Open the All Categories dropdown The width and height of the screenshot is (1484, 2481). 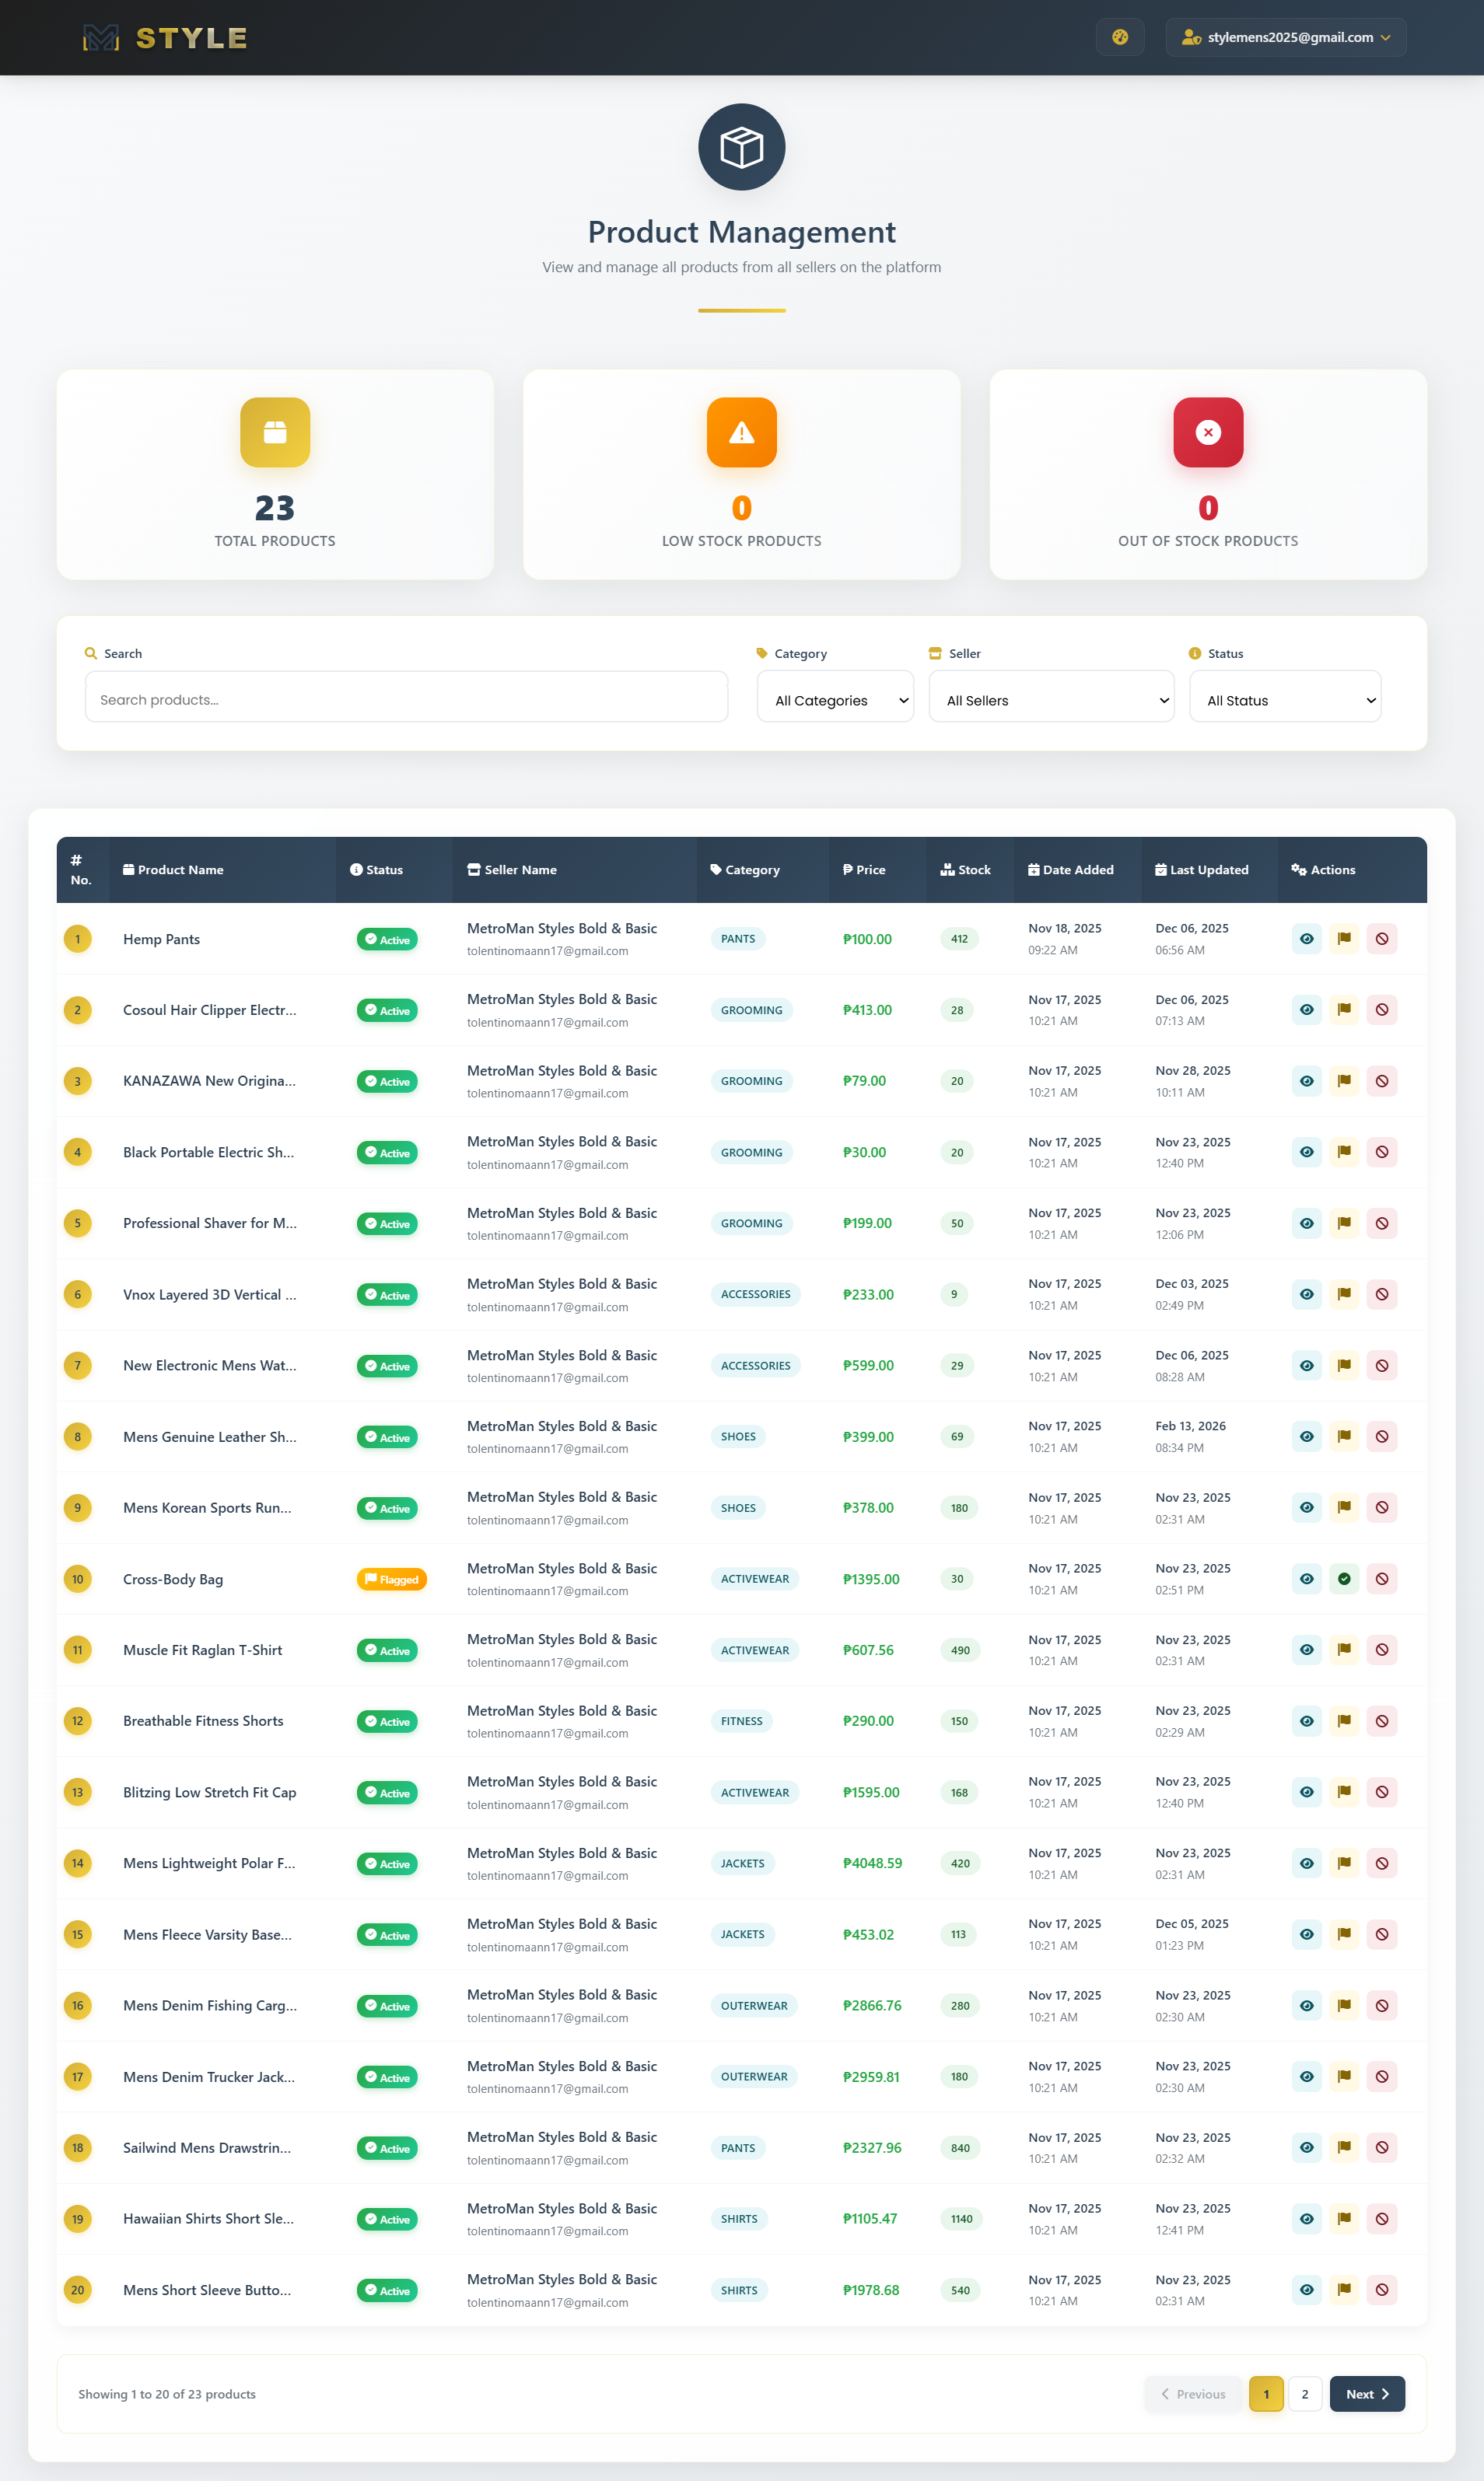(x=834, y=699)
